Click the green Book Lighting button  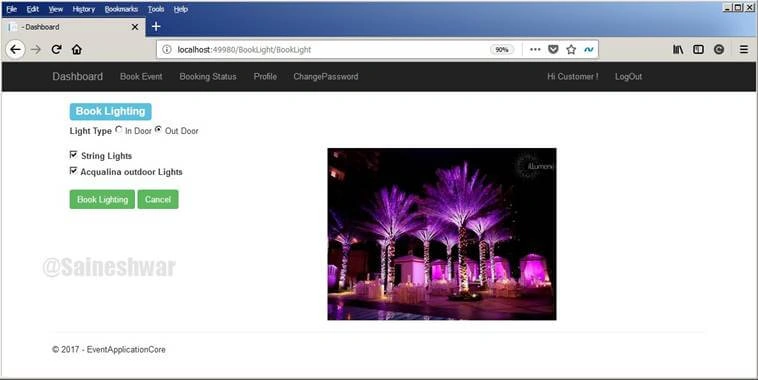click(x=102, y=199)
